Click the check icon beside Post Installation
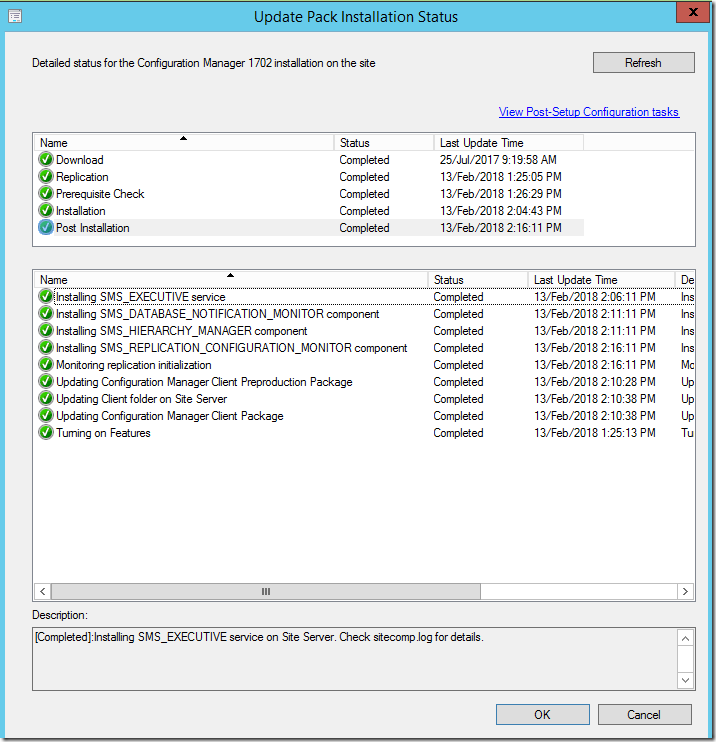Image resolution: width=716 pixels, height=742 pixels. (x=45, y=228)
